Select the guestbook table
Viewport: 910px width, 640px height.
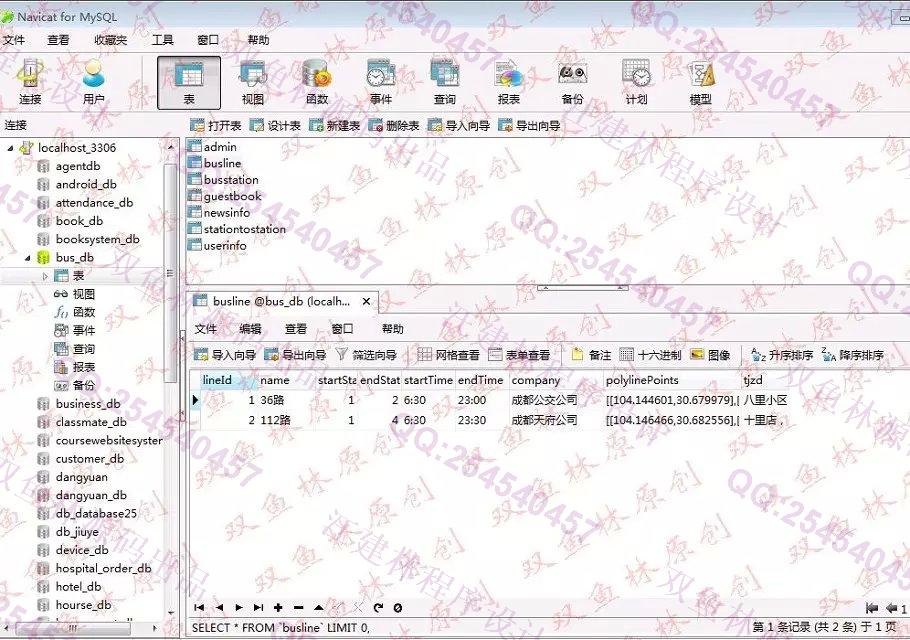225,196
